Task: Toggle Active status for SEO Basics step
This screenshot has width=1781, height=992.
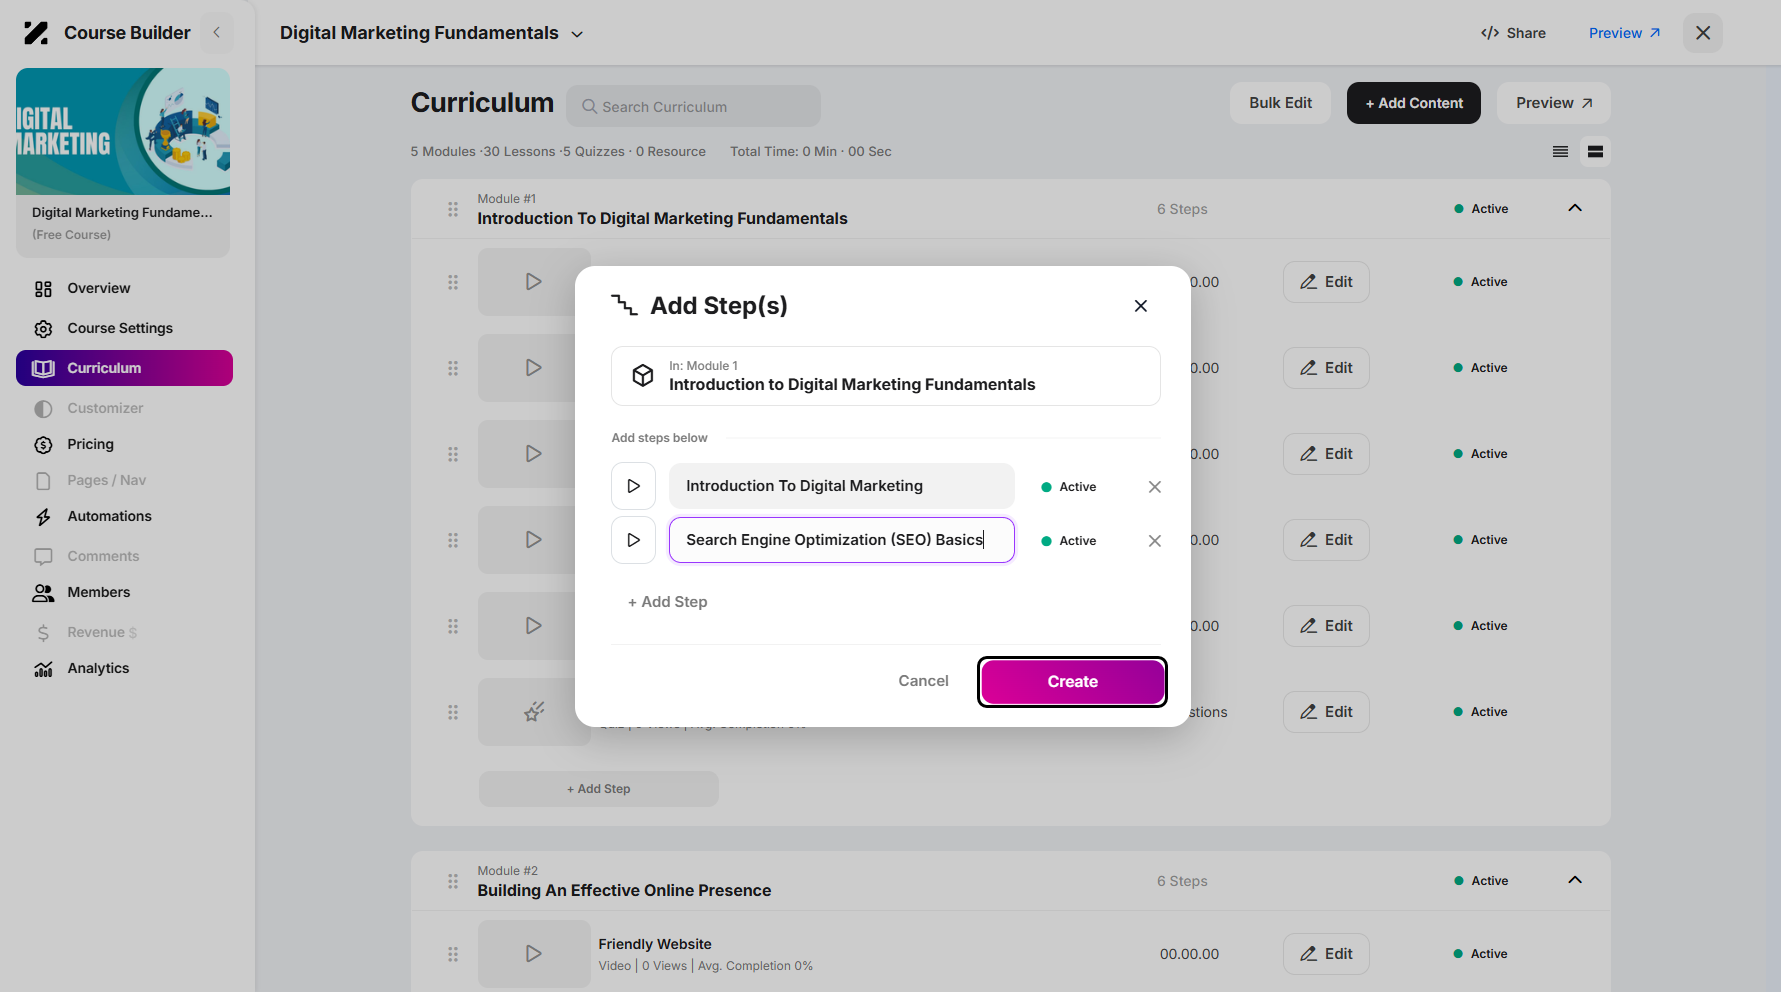Action: pyautogui.click(x=1069, y=541)
